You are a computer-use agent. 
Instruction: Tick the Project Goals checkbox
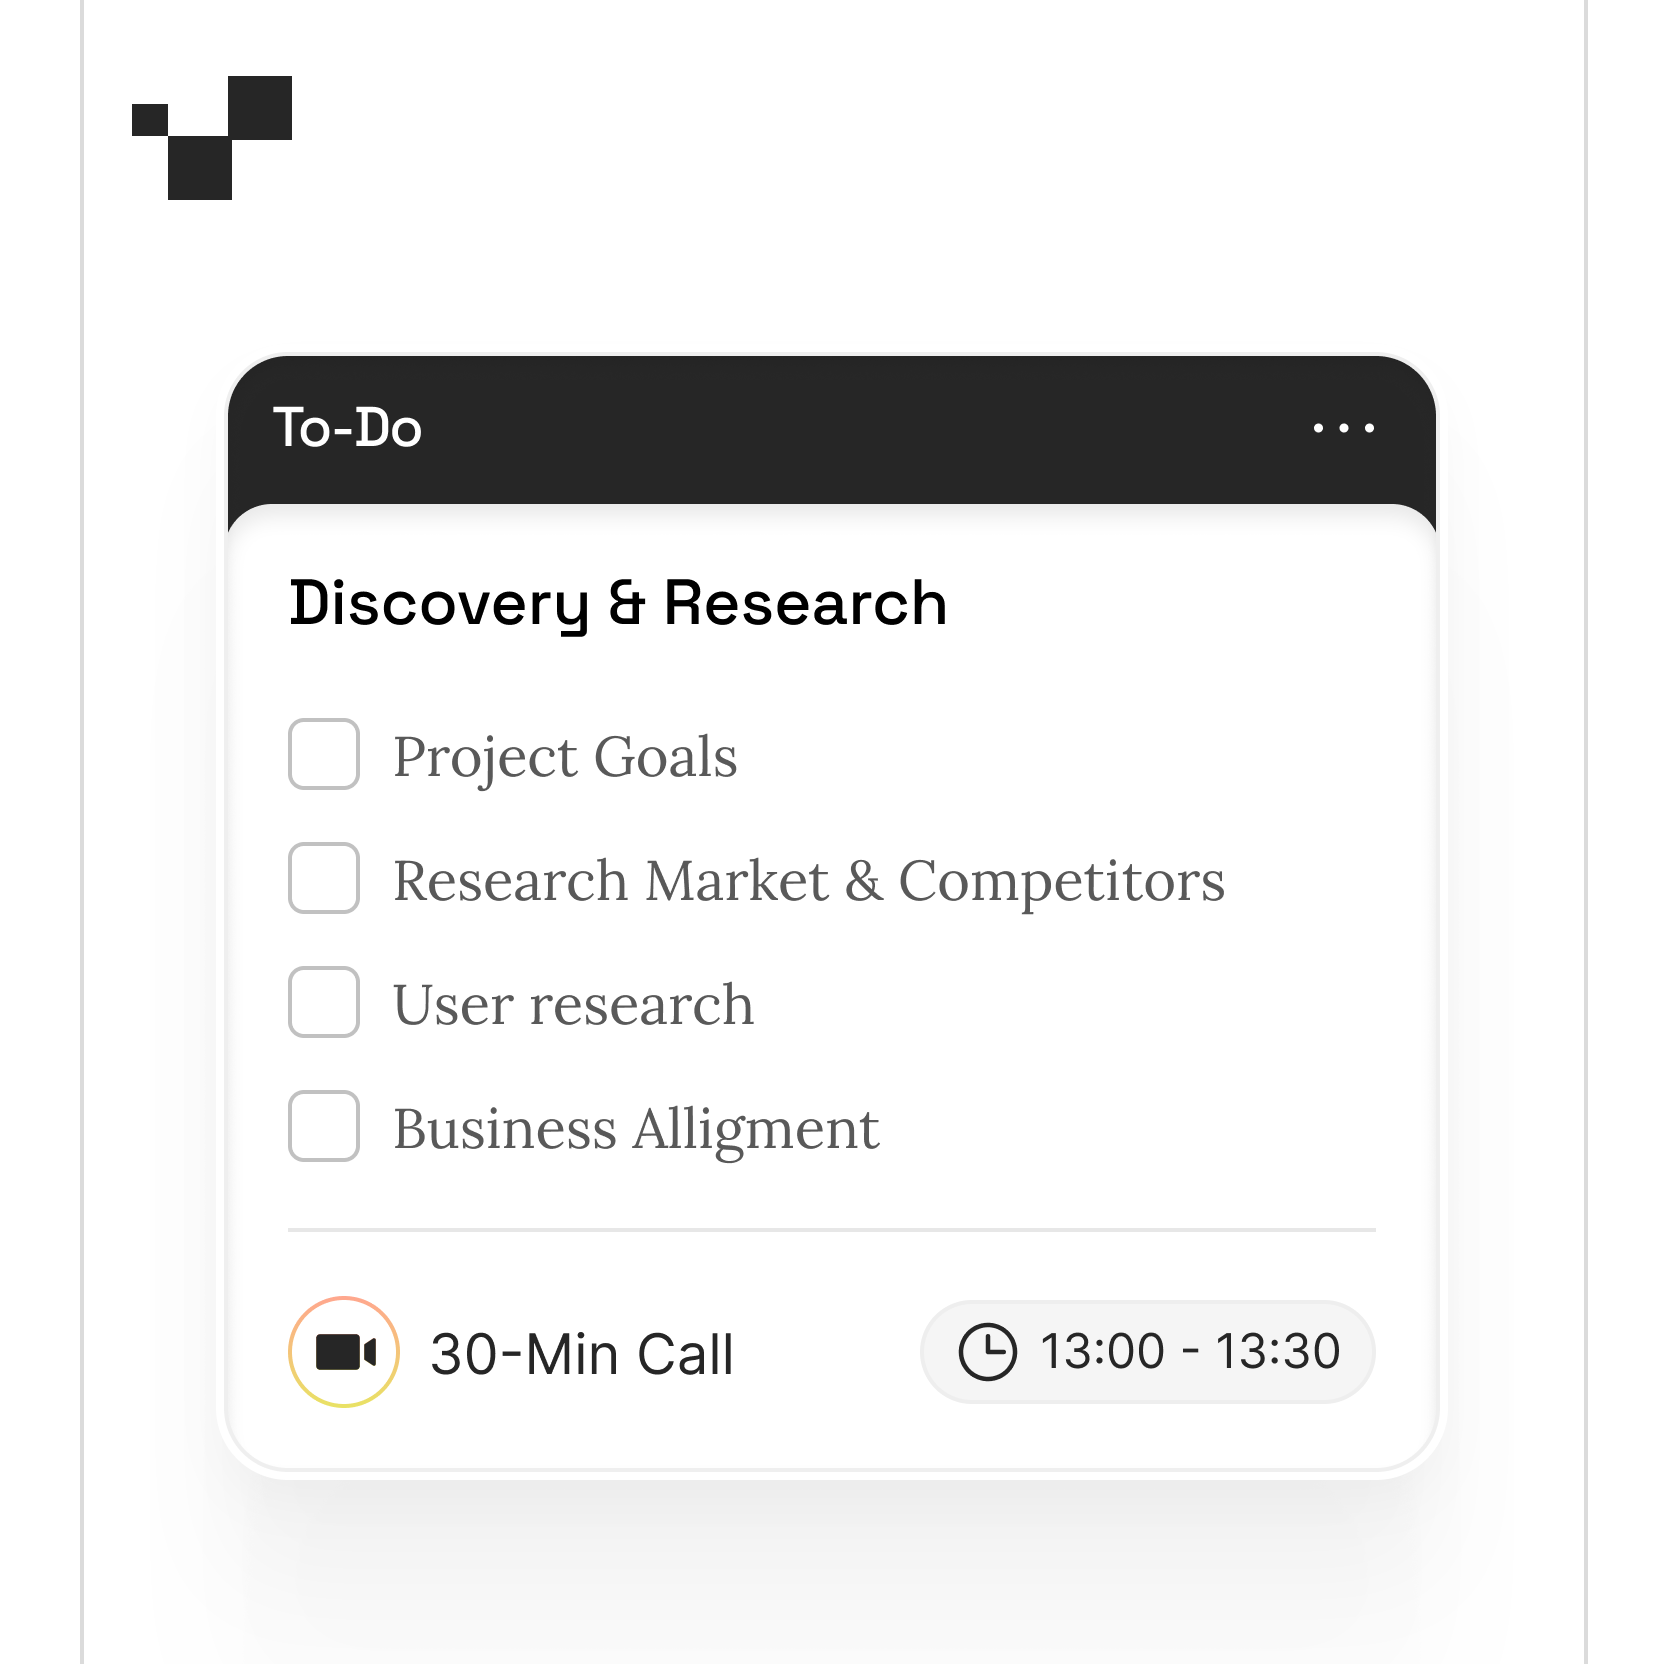tap(324, 754)
